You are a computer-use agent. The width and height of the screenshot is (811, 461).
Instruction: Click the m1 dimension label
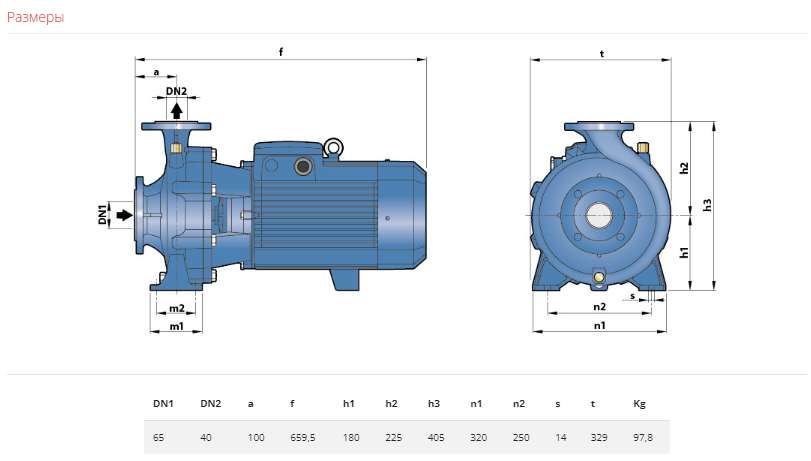176,326
